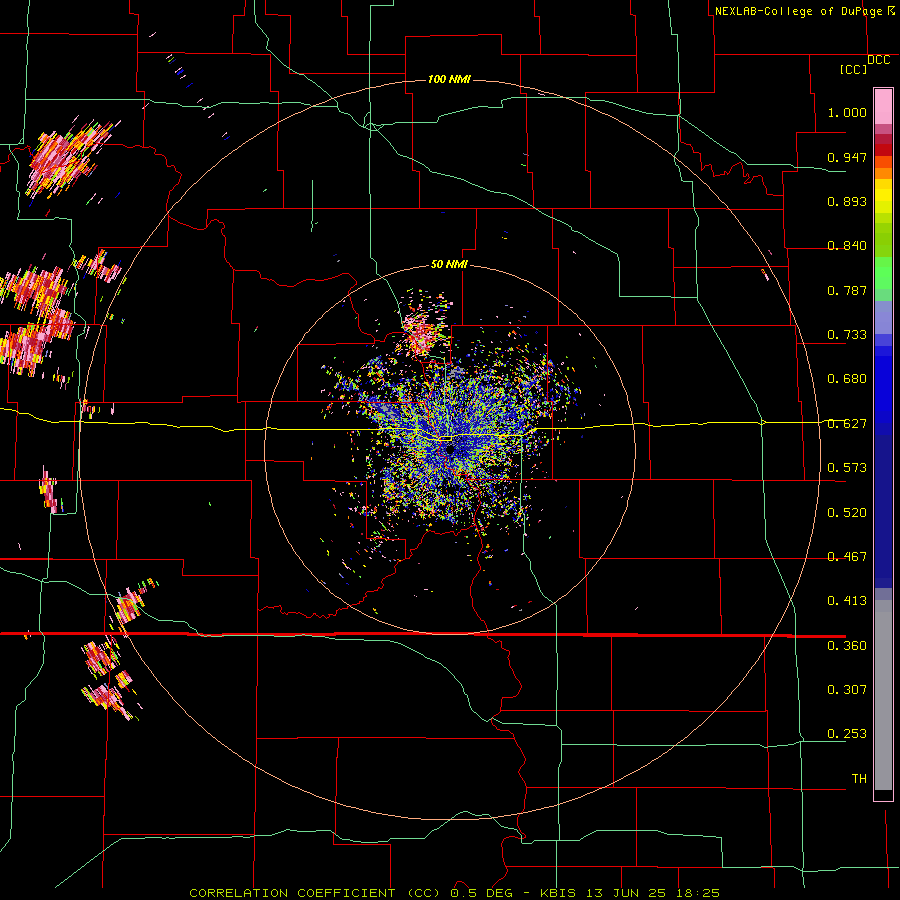This screenshot has width=900, height=900.
Task: Select the 0.253 legend value
Action: 847,734
